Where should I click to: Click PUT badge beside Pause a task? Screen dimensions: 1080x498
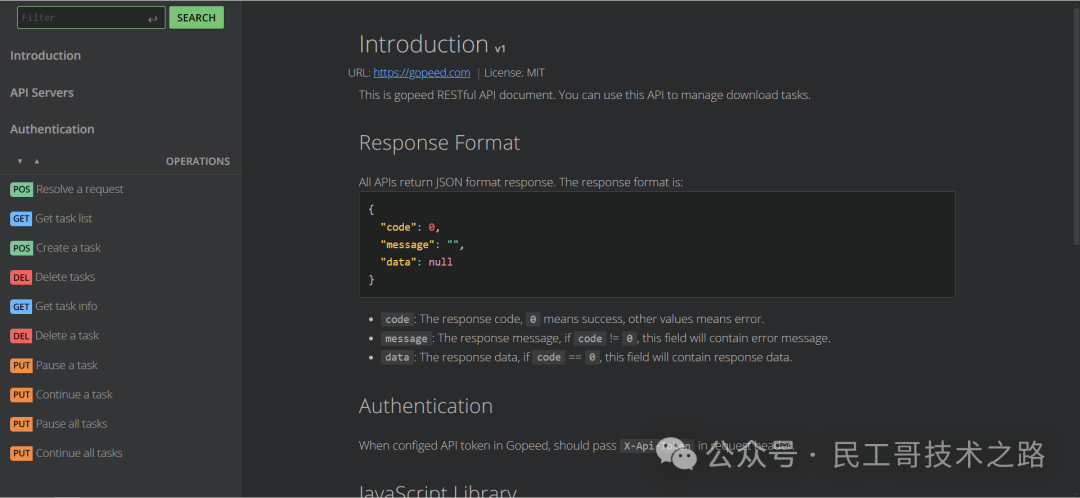tap(22, 365)
